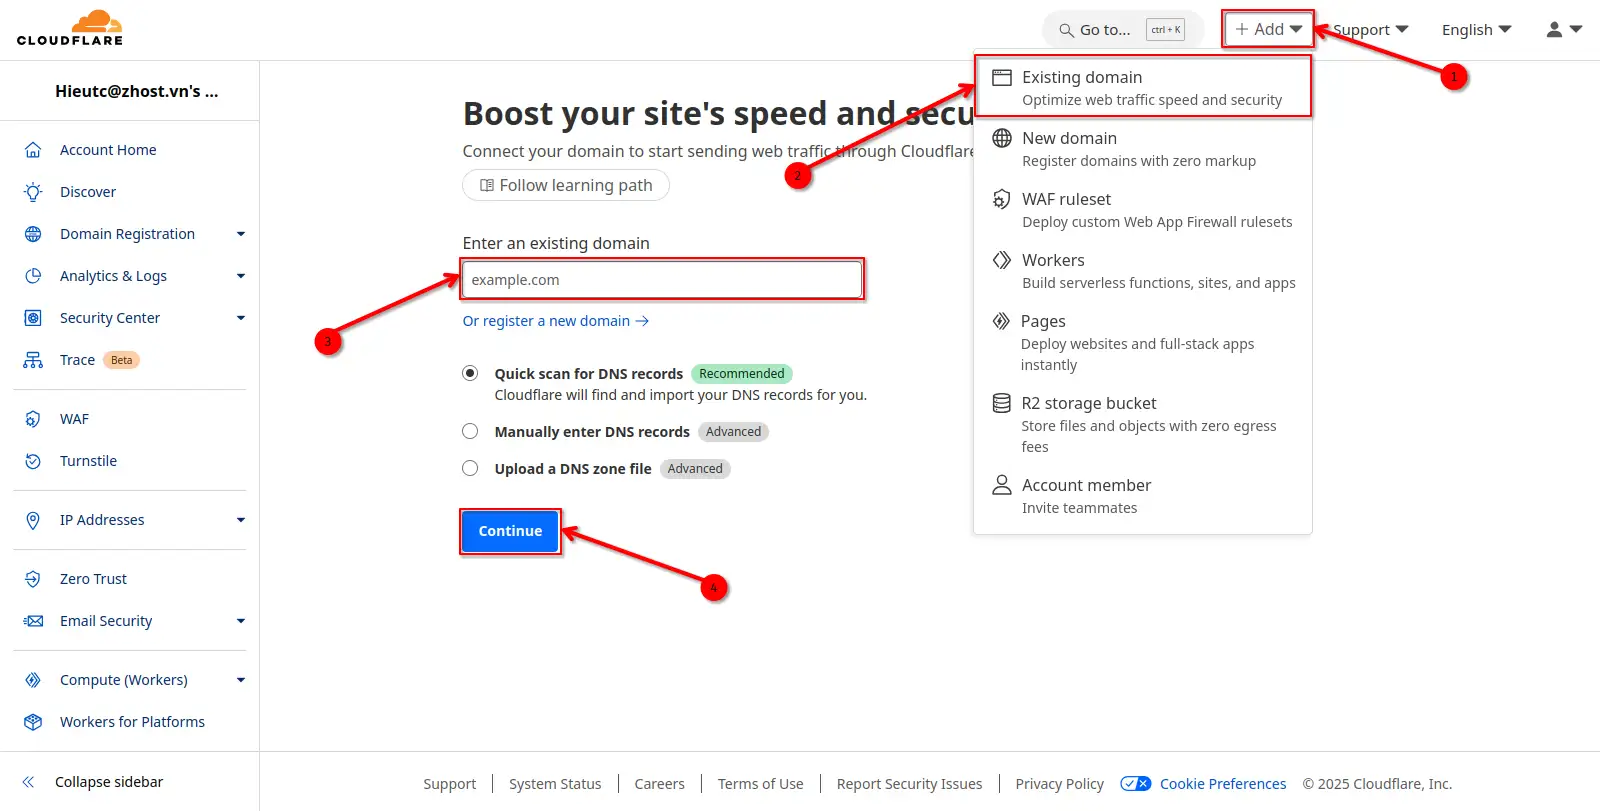Click the Trace network icon
The height and width of the screenshot is (811, 1600).
click(33, 360)
